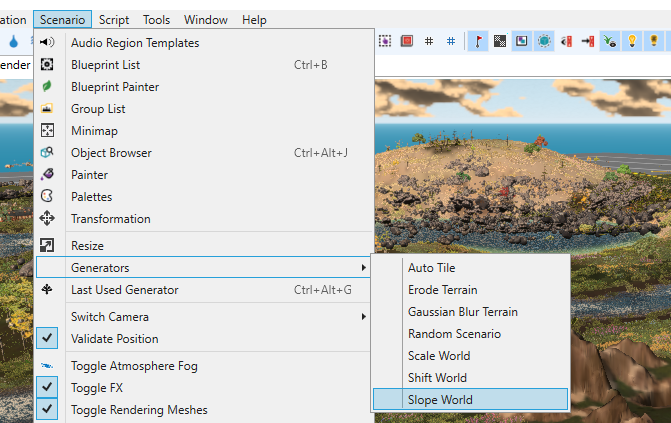Click the red square toolbar icon
The height and width of the screenshot is (423, 671).
tap(407, 41)
